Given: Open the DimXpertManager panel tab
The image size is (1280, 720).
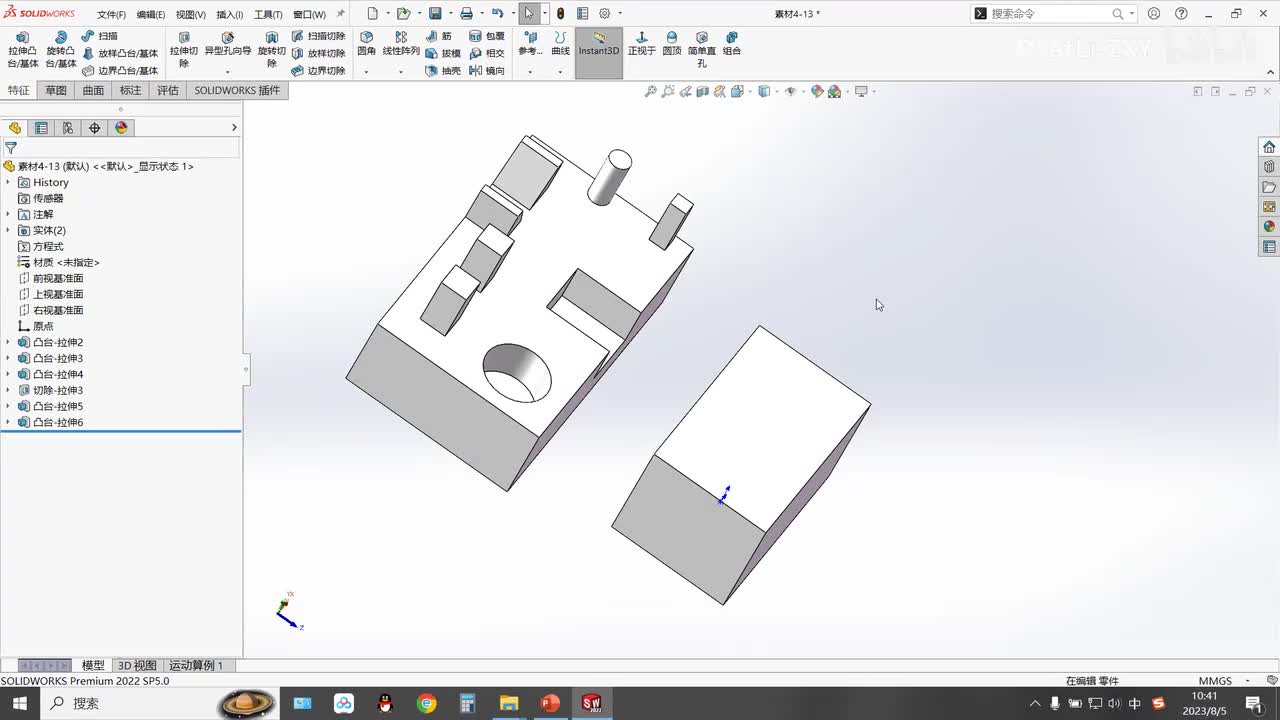Looking at the screenshot, I should (95, 128).
